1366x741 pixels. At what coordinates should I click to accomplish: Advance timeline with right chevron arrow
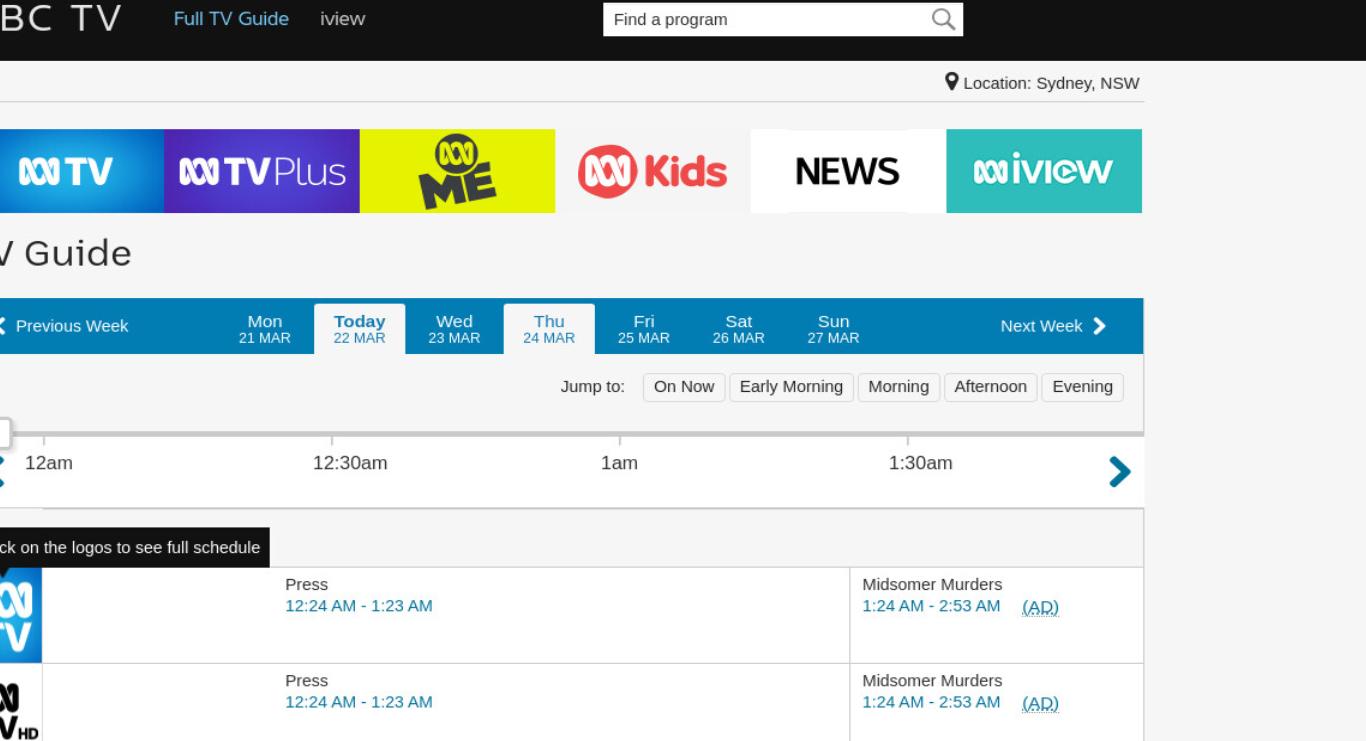(1120, 472)
